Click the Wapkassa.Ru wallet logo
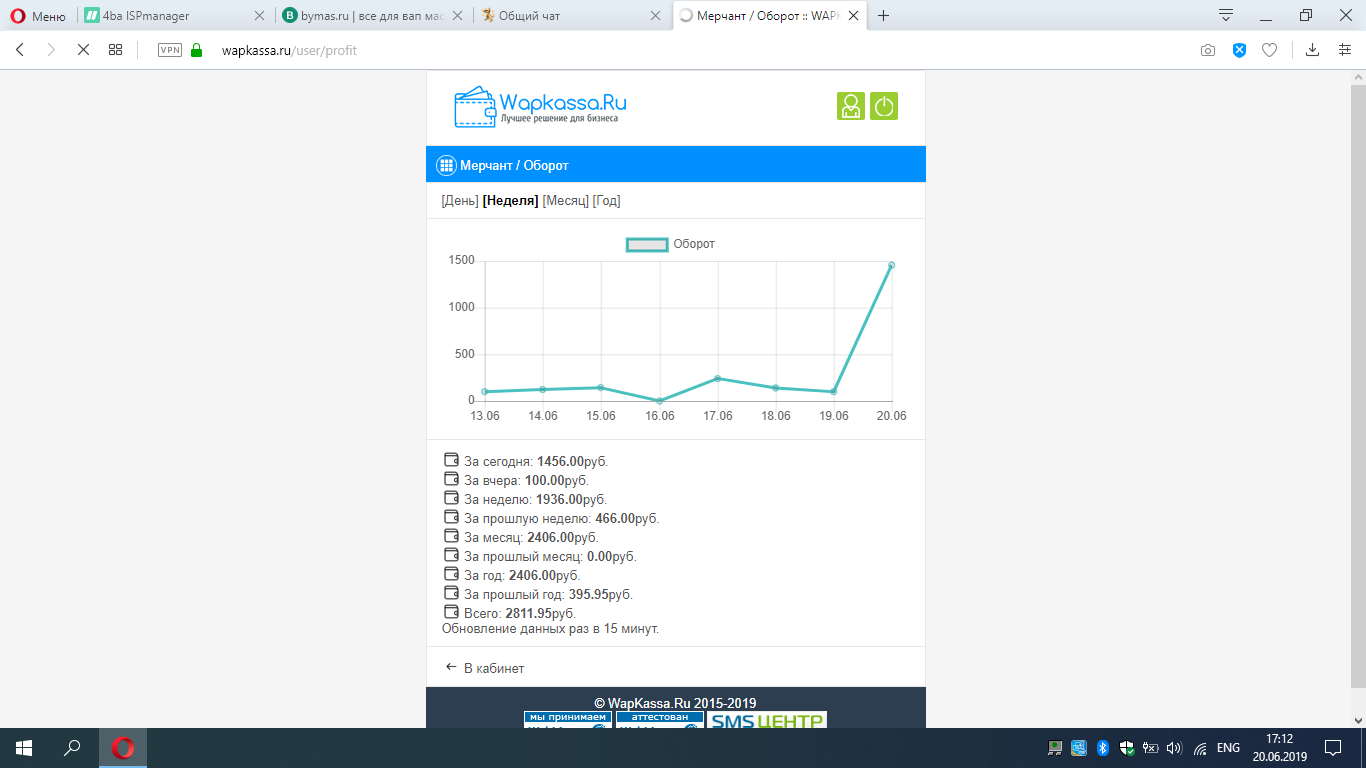Screen dimensions: 1366x768 (x=540, y=106)
